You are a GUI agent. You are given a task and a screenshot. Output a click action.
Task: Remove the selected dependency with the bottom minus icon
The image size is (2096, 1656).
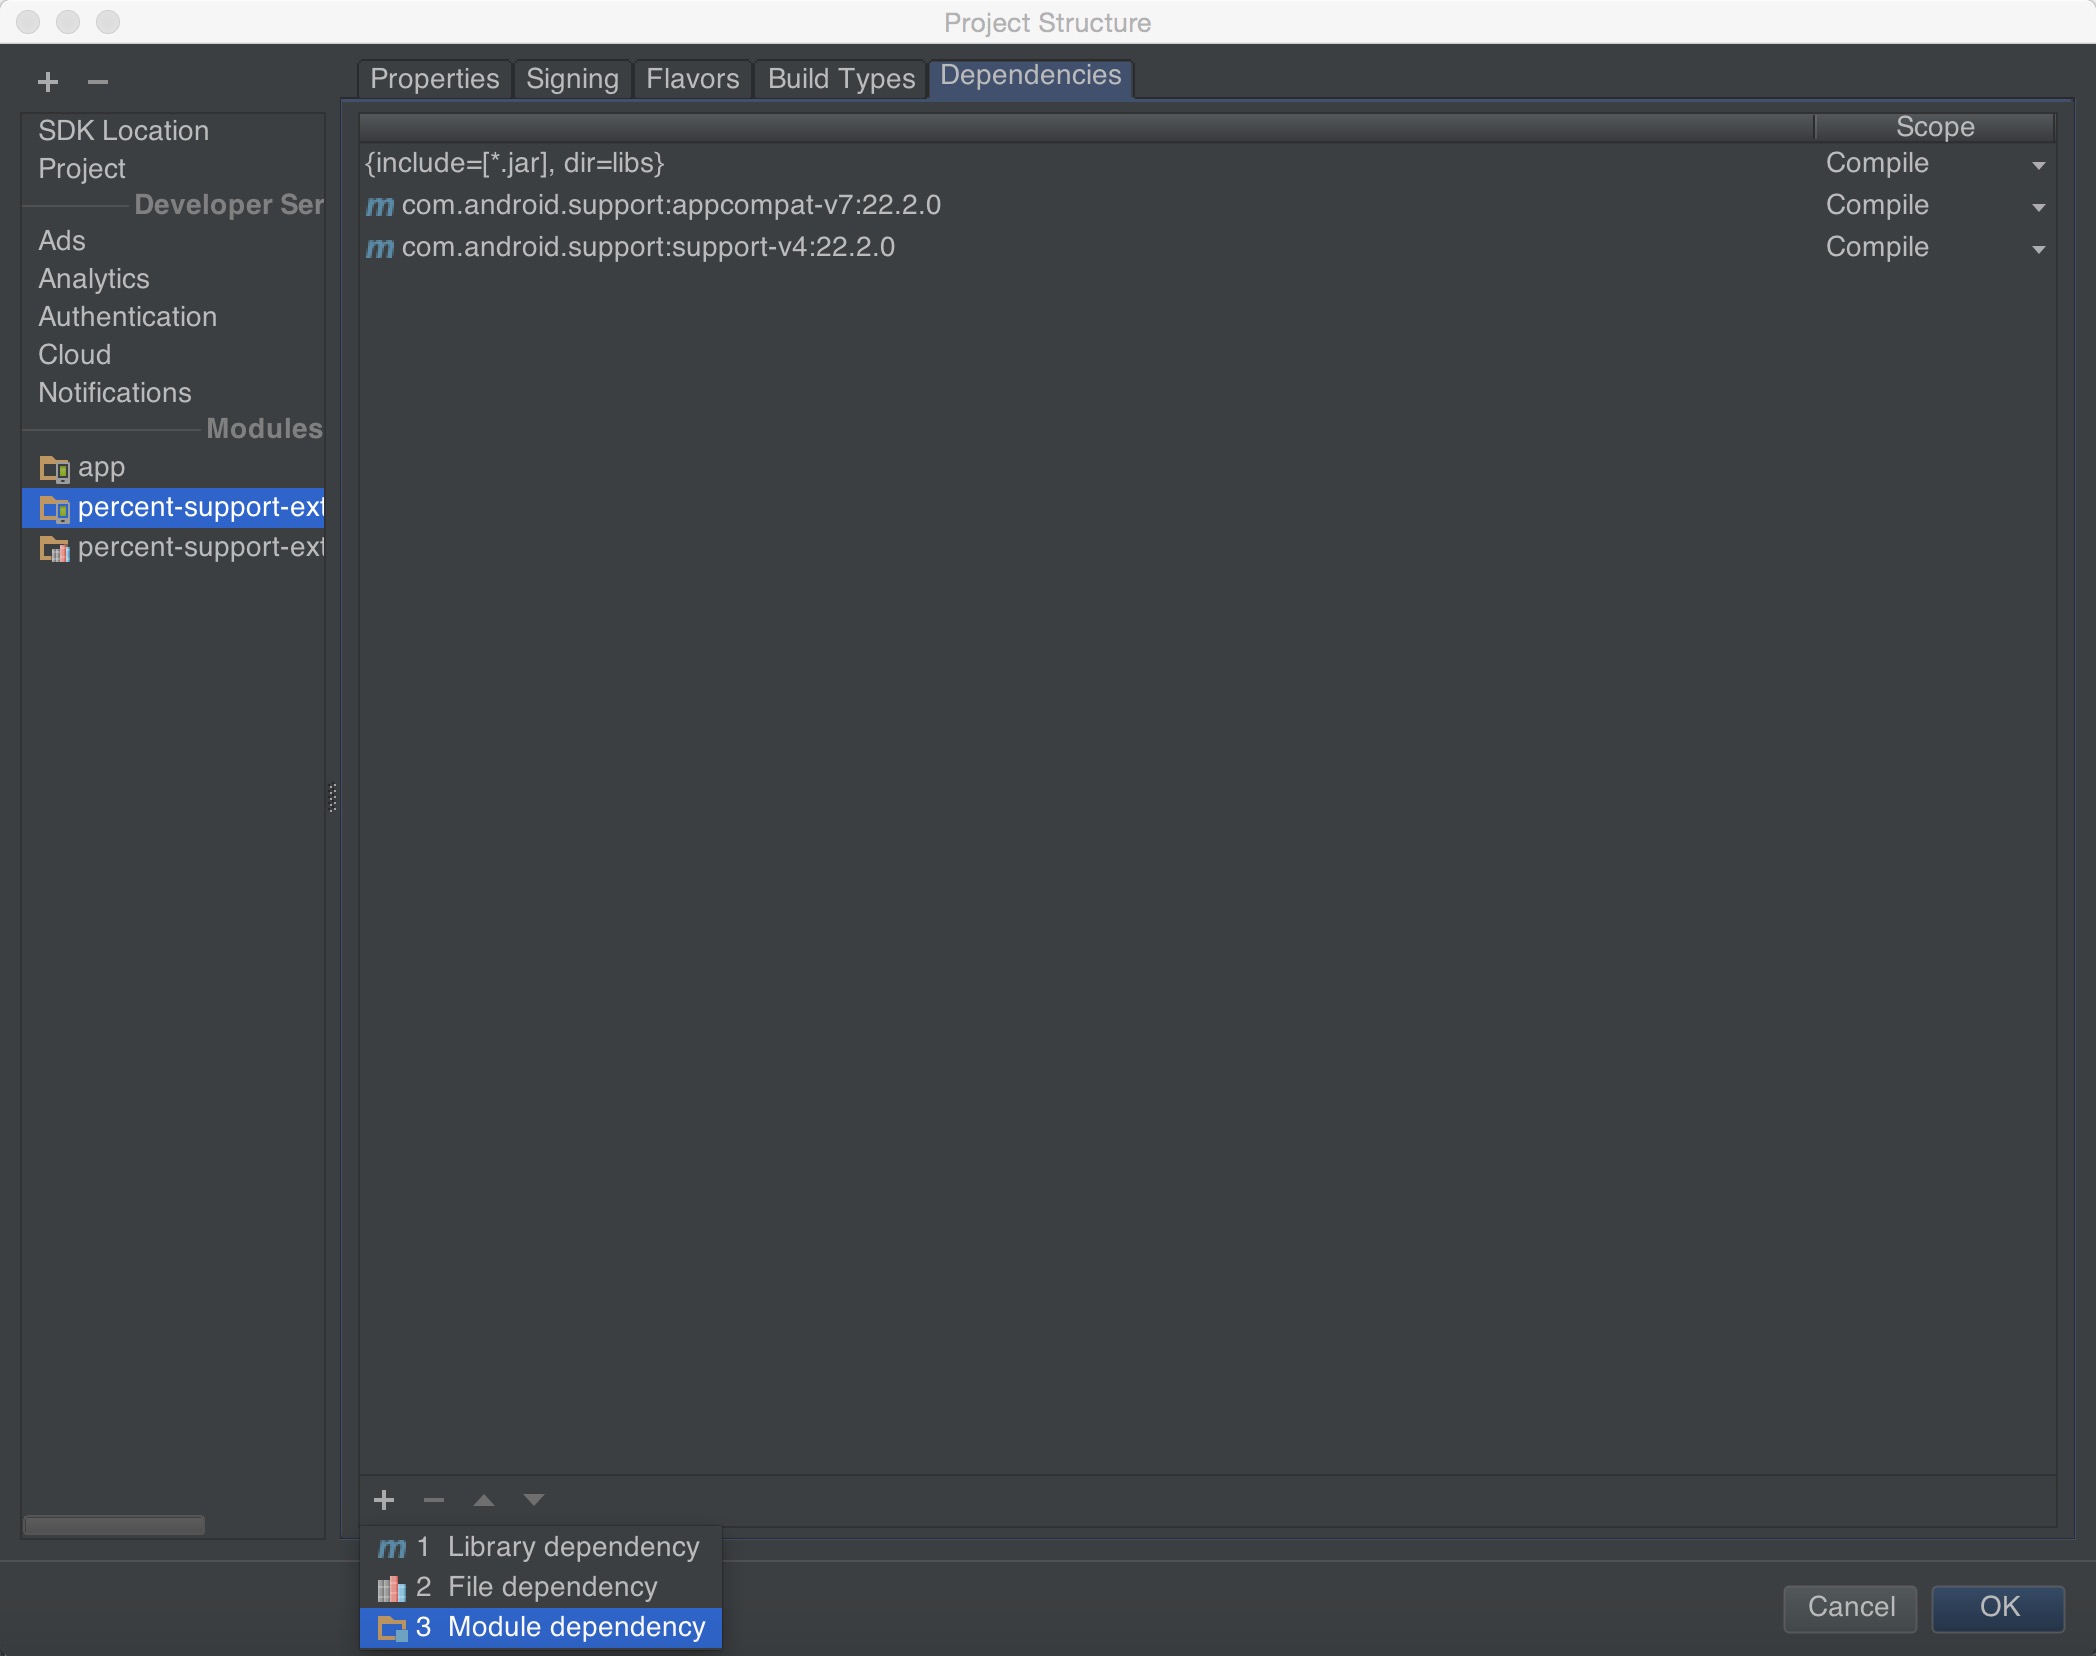tap(434, 1500)
